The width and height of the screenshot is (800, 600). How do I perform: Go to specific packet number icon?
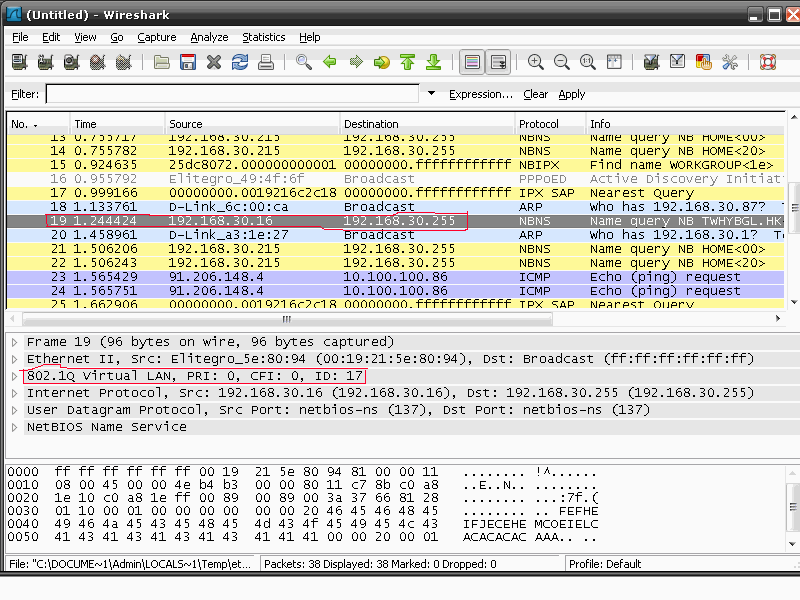382,62
